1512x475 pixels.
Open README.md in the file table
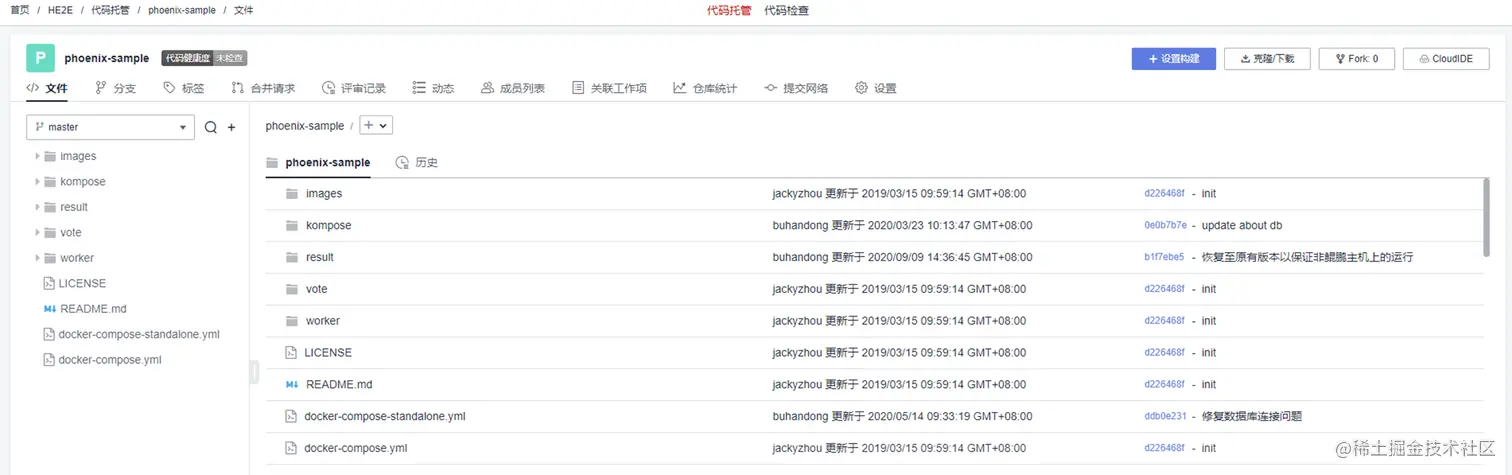coord(339,385)
